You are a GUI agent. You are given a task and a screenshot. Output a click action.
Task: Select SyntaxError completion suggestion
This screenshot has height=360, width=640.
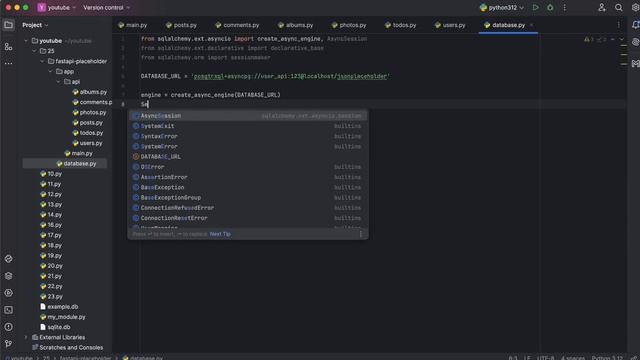248,136
